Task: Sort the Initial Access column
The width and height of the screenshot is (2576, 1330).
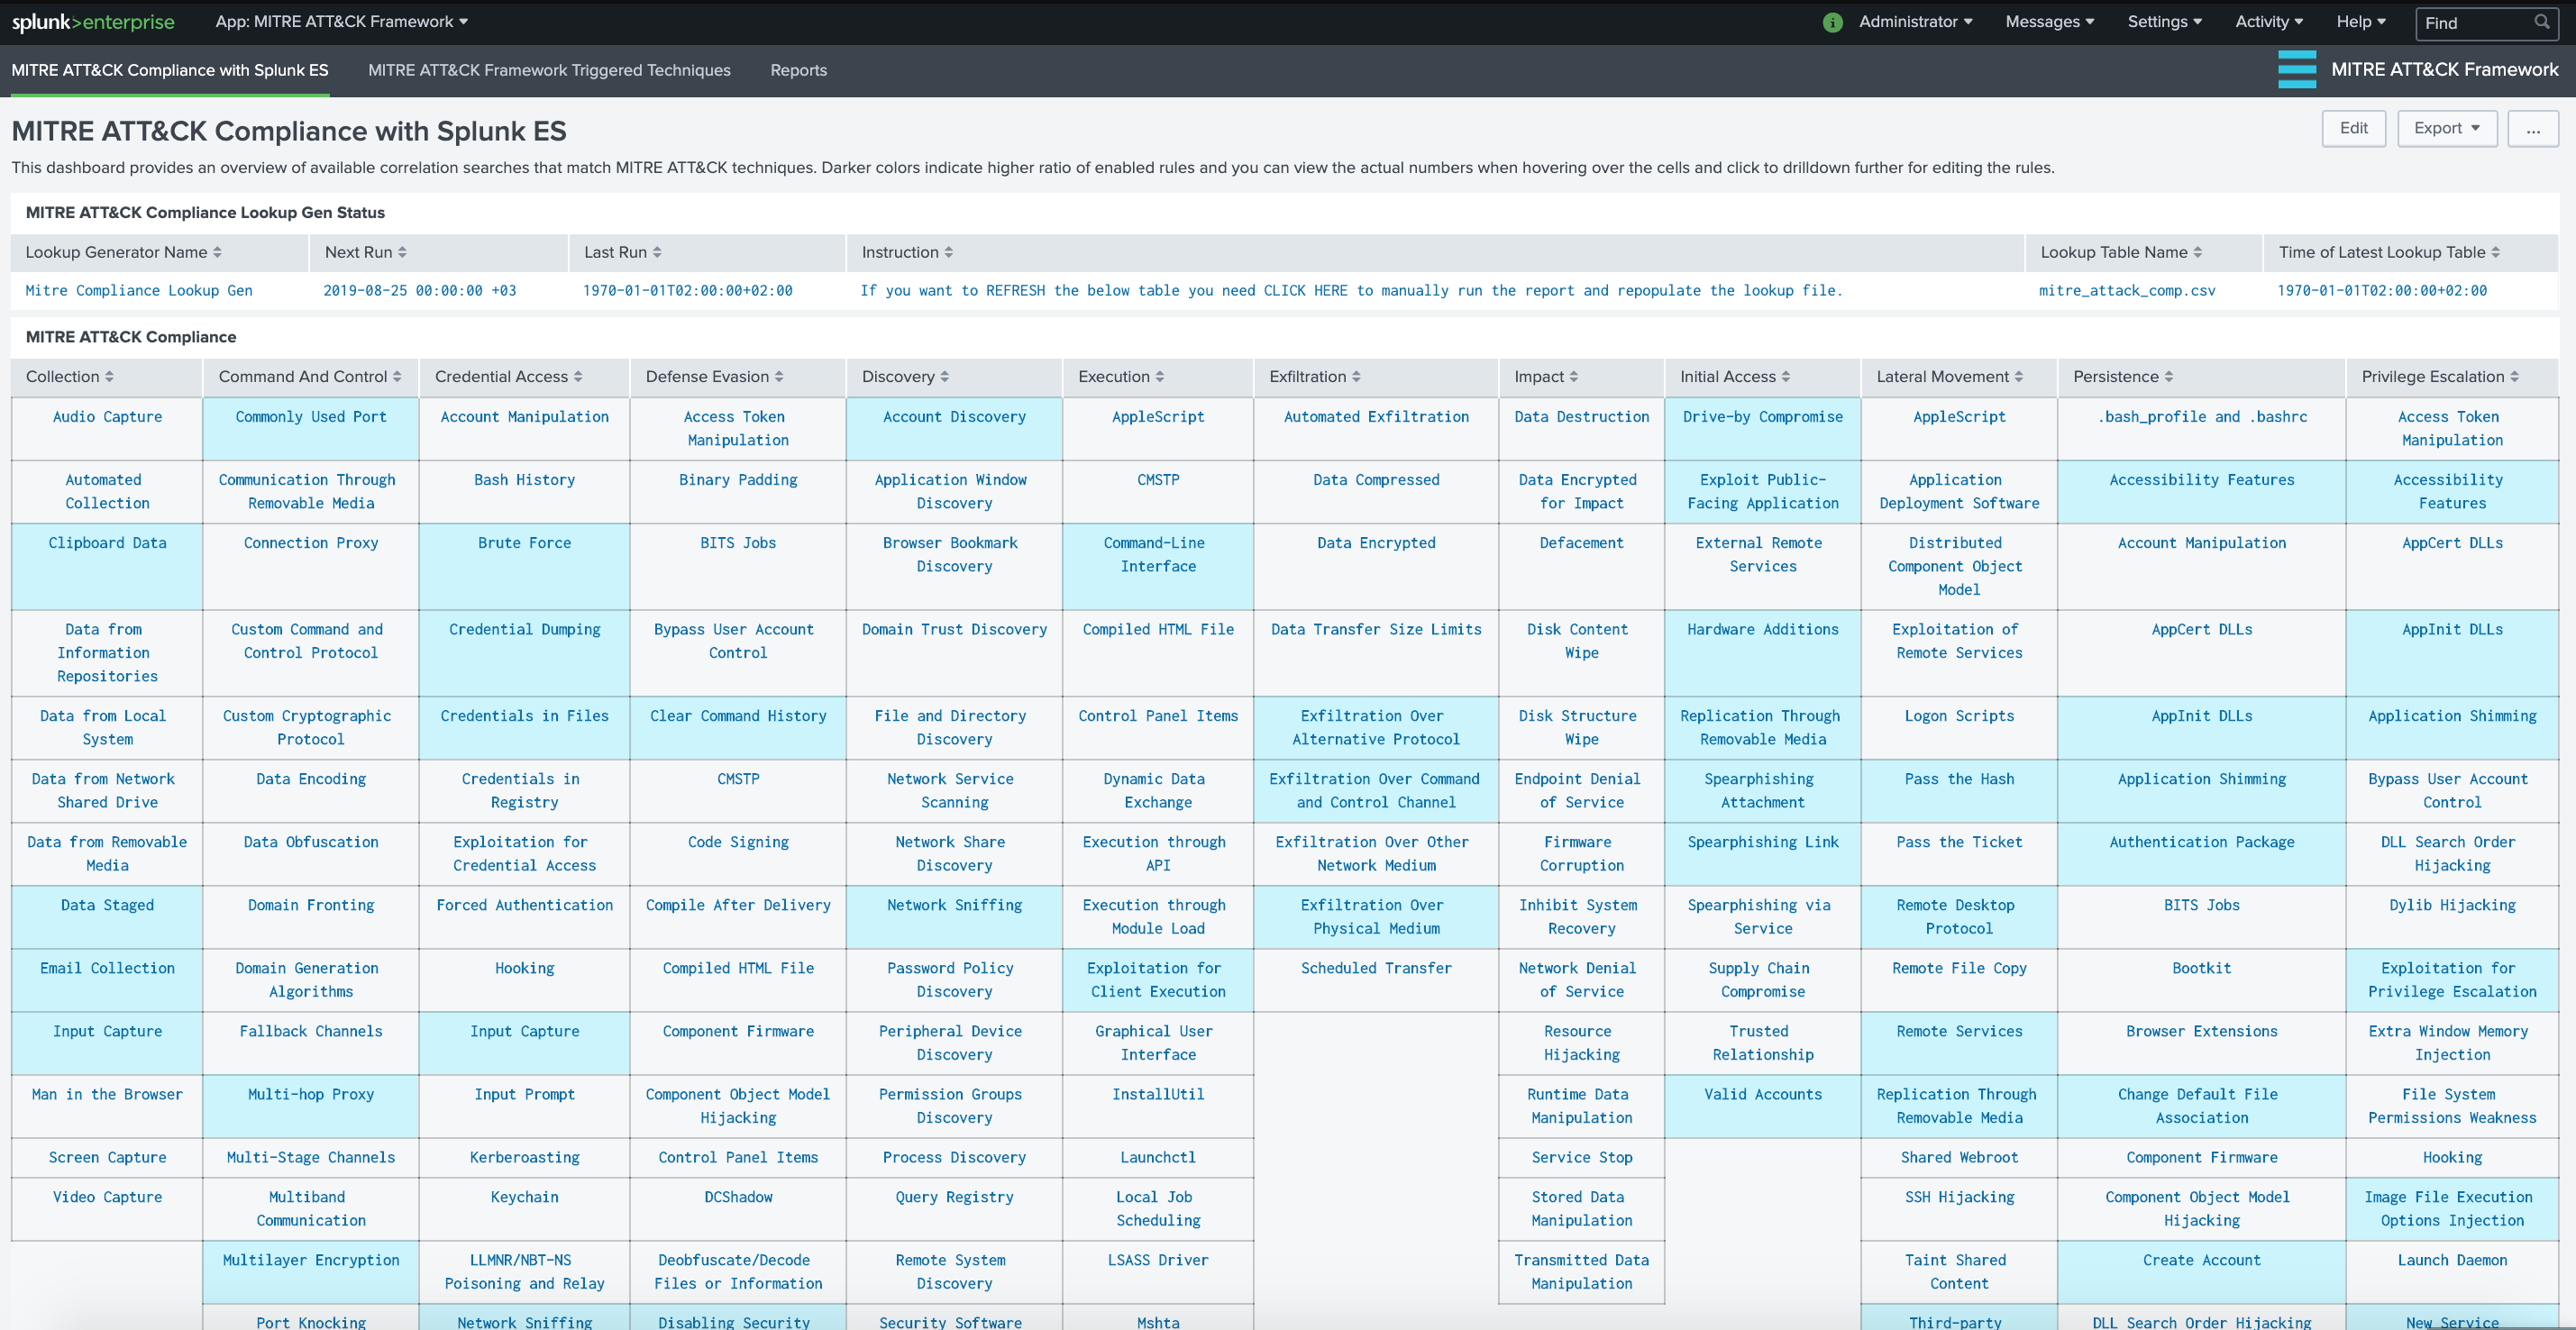Action: pyautogui.click(x=1735, y=376)
